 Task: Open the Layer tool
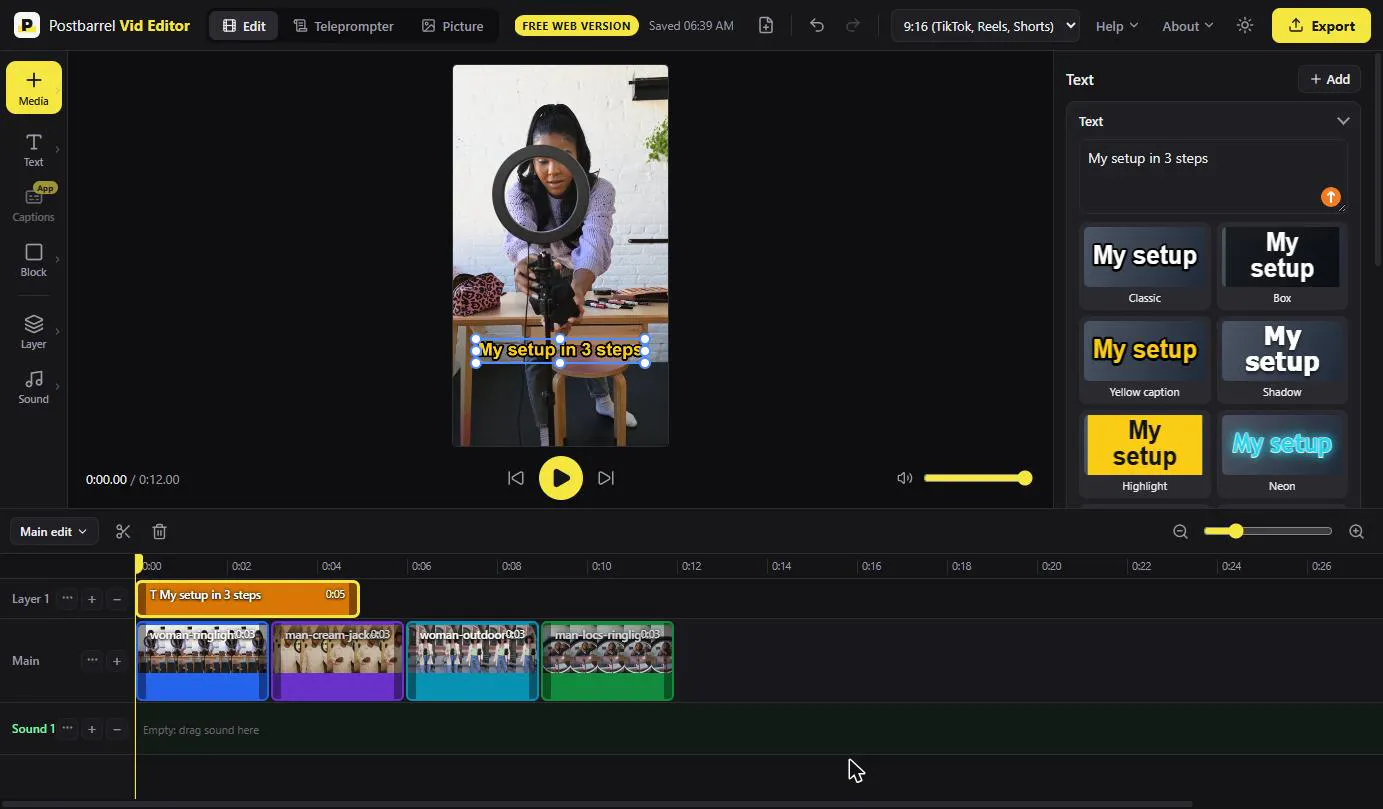(x=33, y=331)
